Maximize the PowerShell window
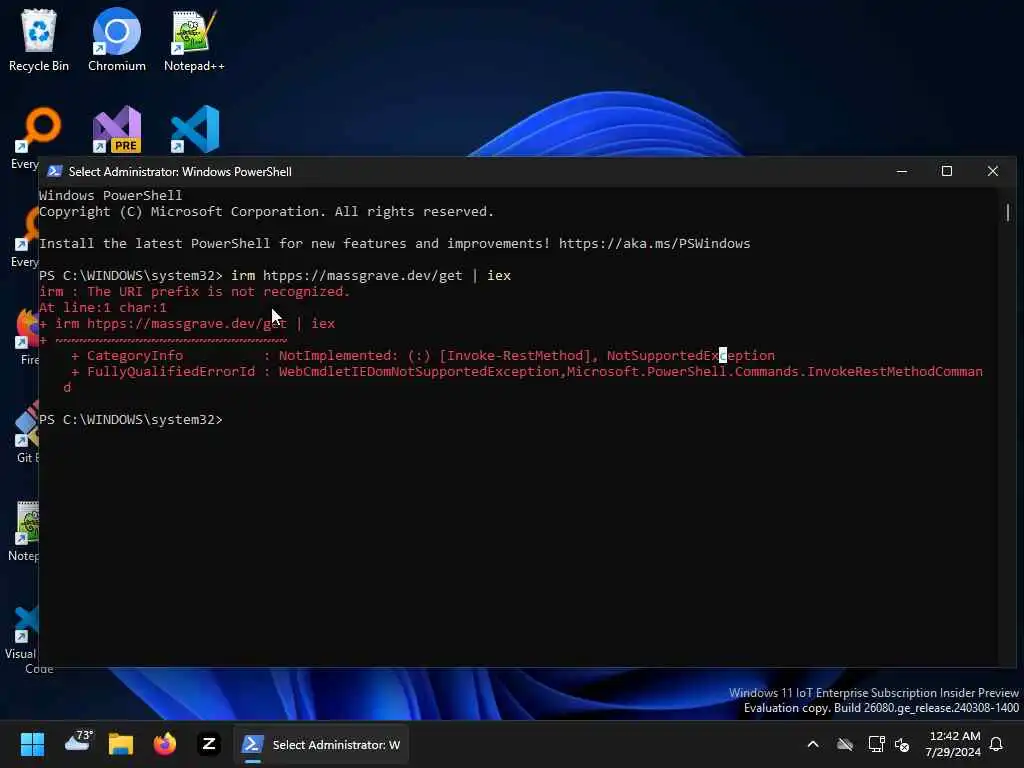 947,171
